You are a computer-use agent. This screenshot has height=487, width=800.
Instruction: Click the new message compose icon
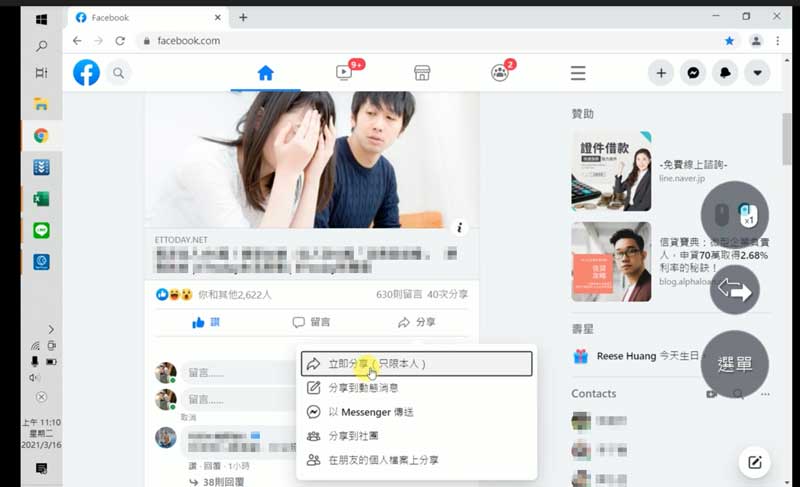click(755, 462)
